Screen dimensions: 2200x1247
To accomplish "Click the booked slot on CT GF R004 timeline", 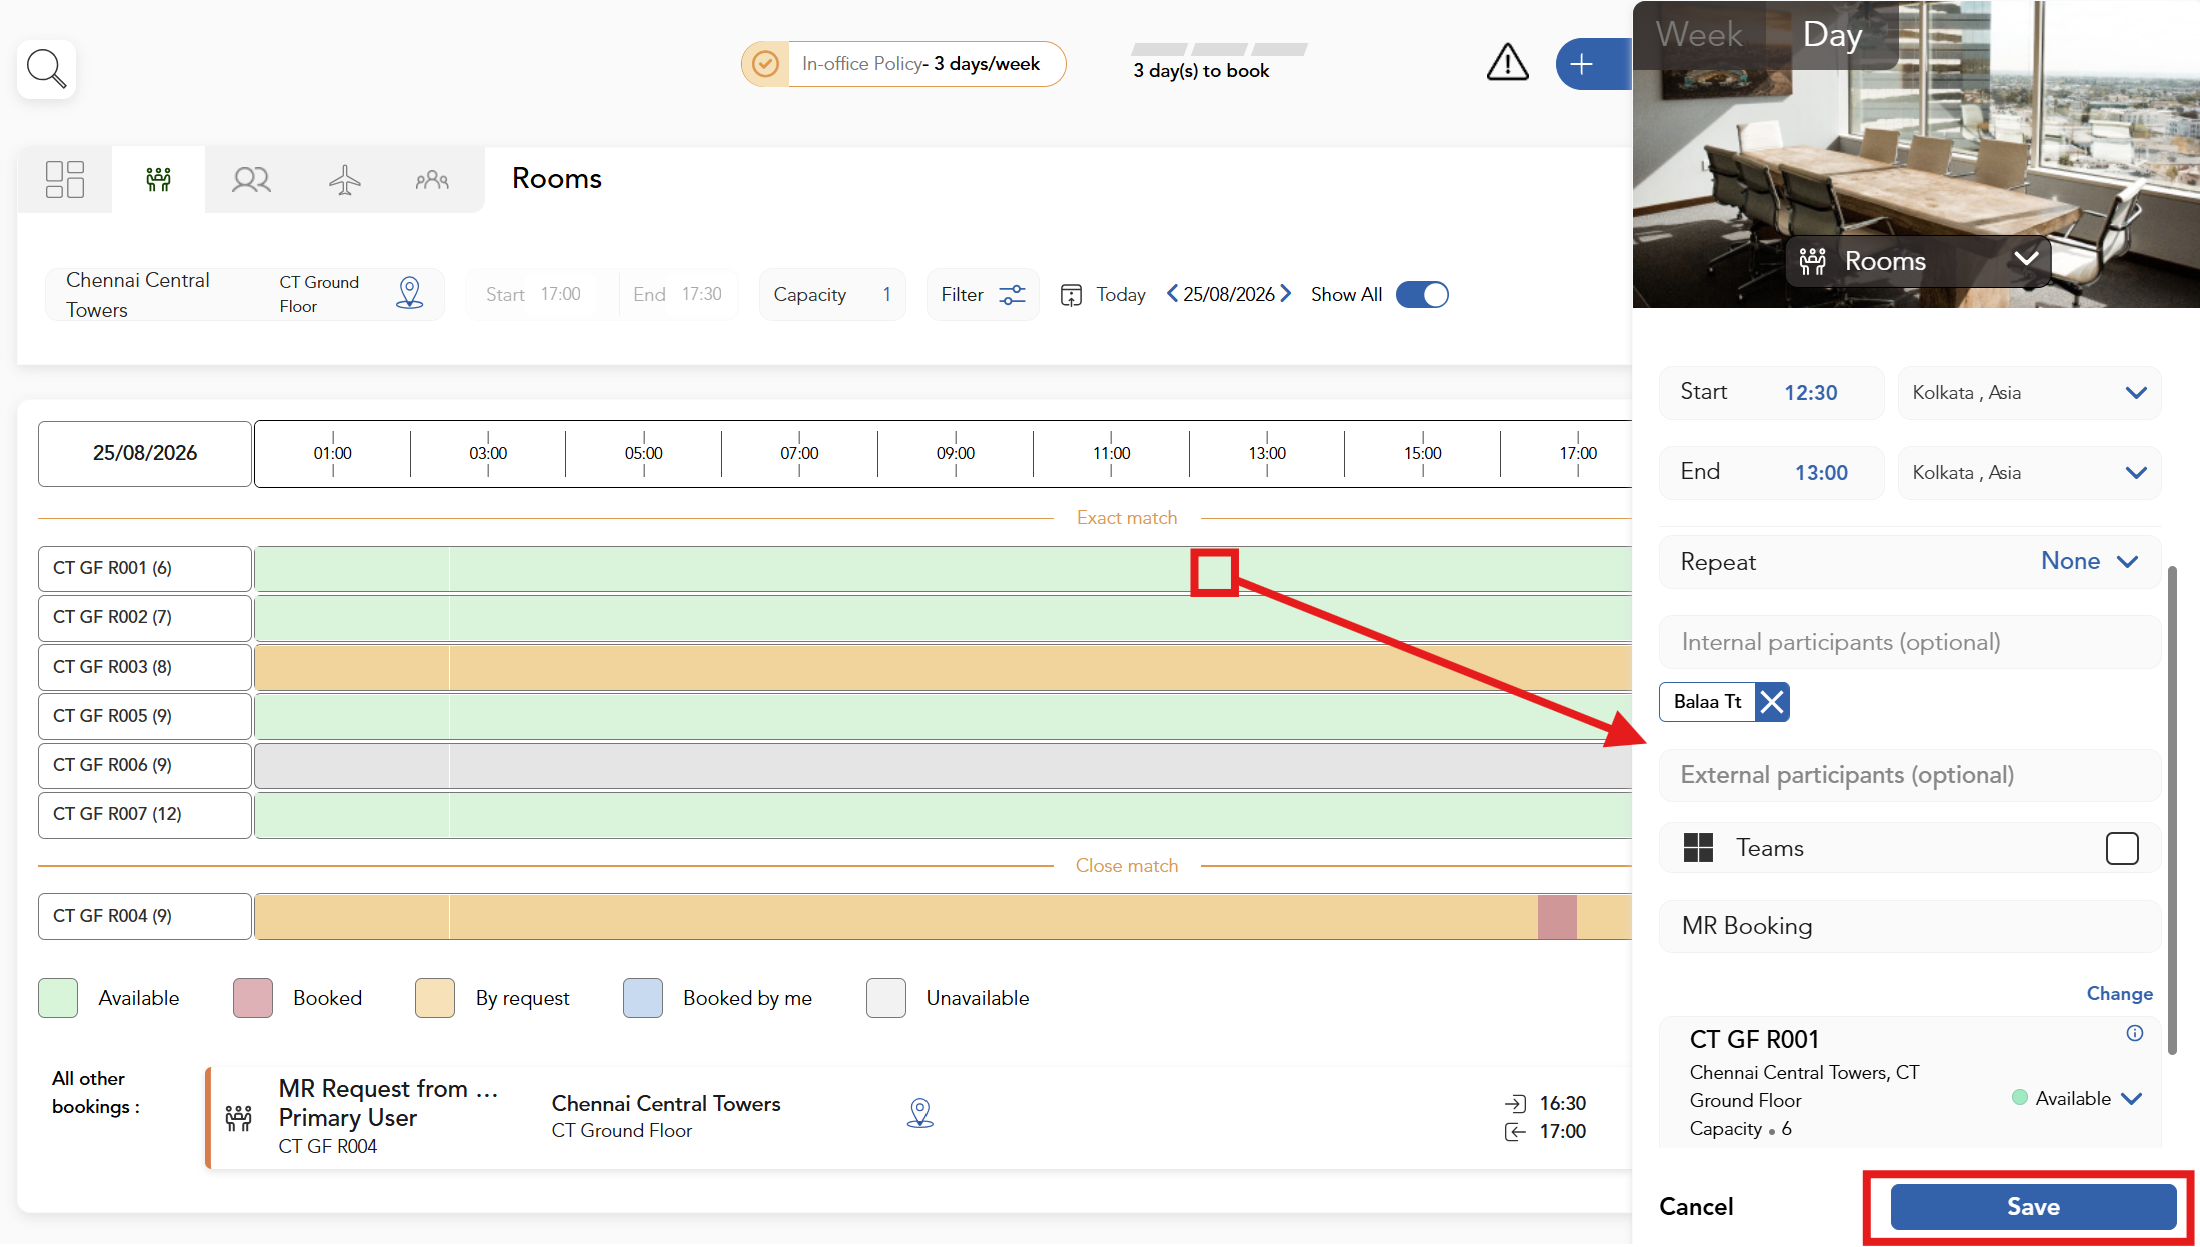I will [1557, 917].
